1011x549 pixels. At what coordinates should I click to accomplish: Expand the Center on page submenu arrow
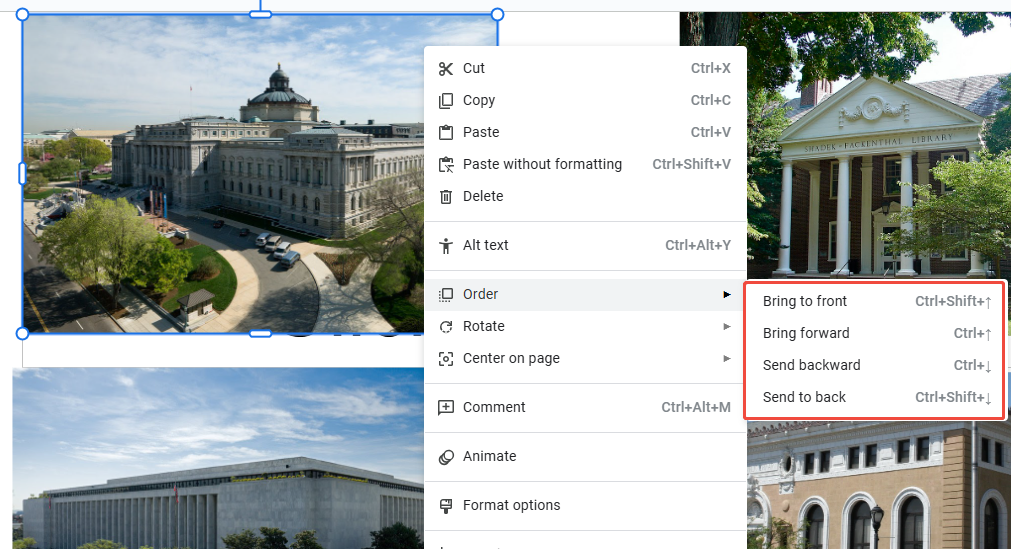pyautogui.click(x=727, y=359)
